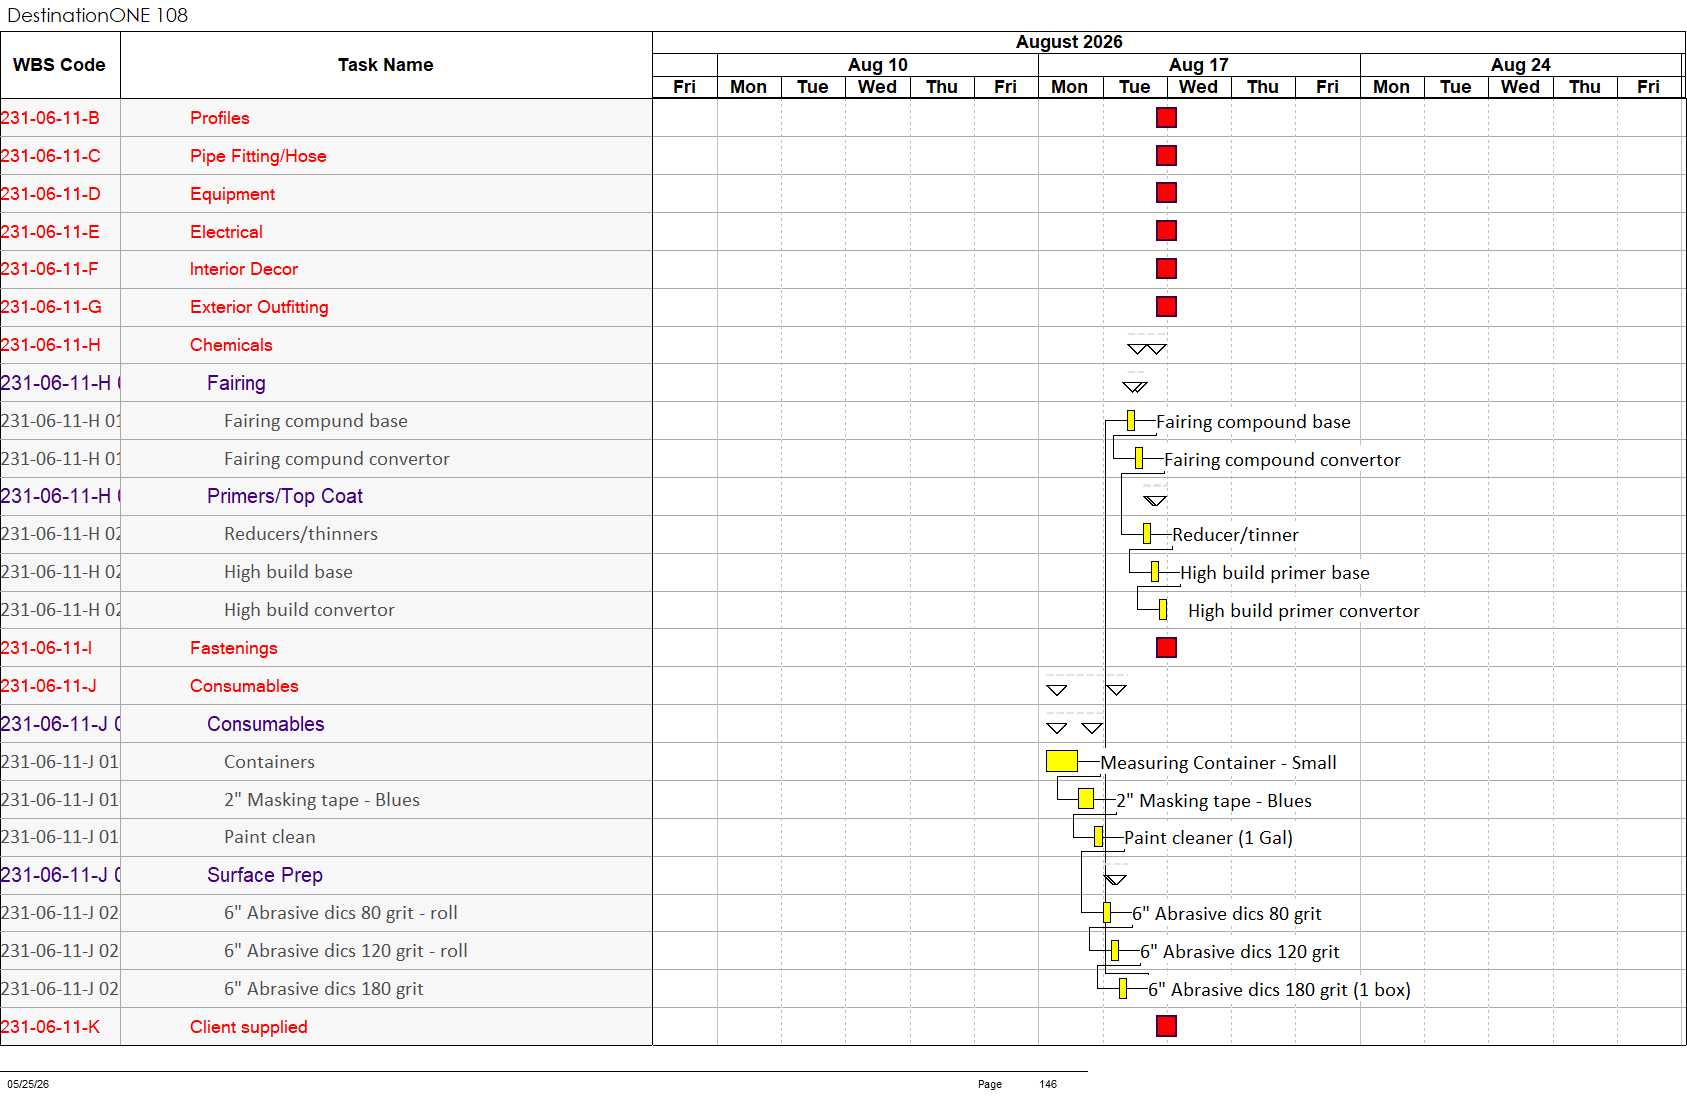The image size is (1687, 1097).
Task: Select the yellow Measuring Container - Small bar
Action: (x=1061, y=761)
